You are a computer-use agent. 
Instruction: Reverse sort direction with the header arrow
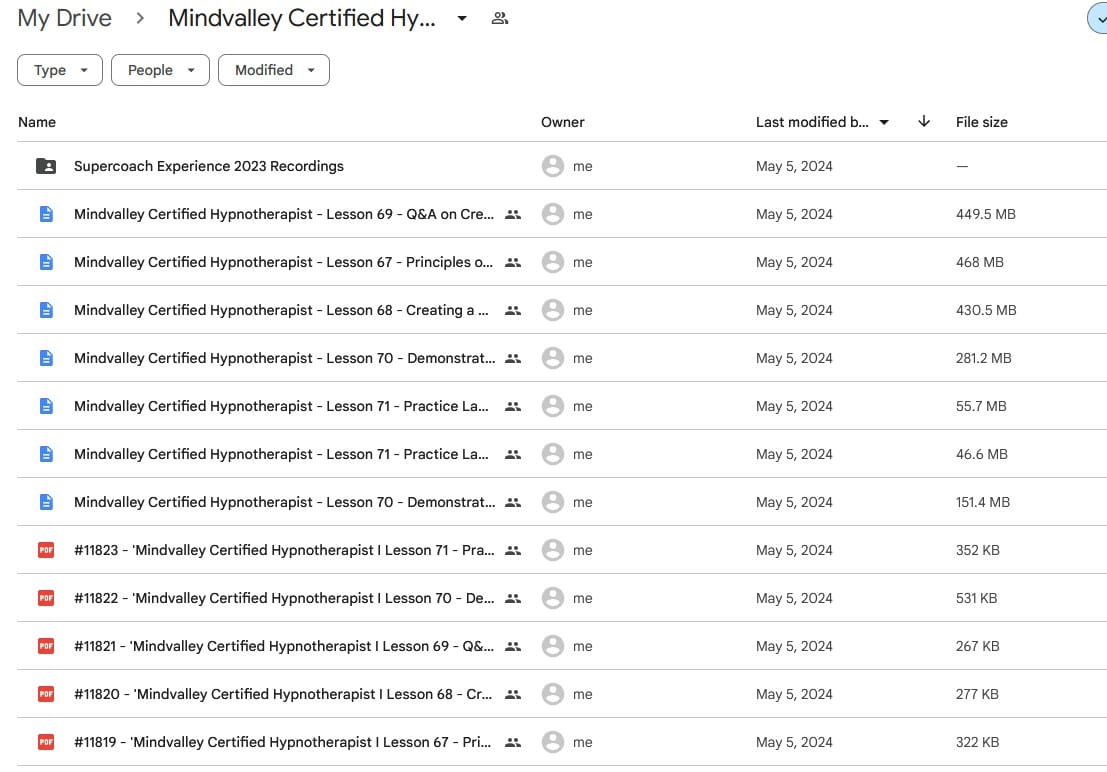pyautogui.click(x=924, y=122)
